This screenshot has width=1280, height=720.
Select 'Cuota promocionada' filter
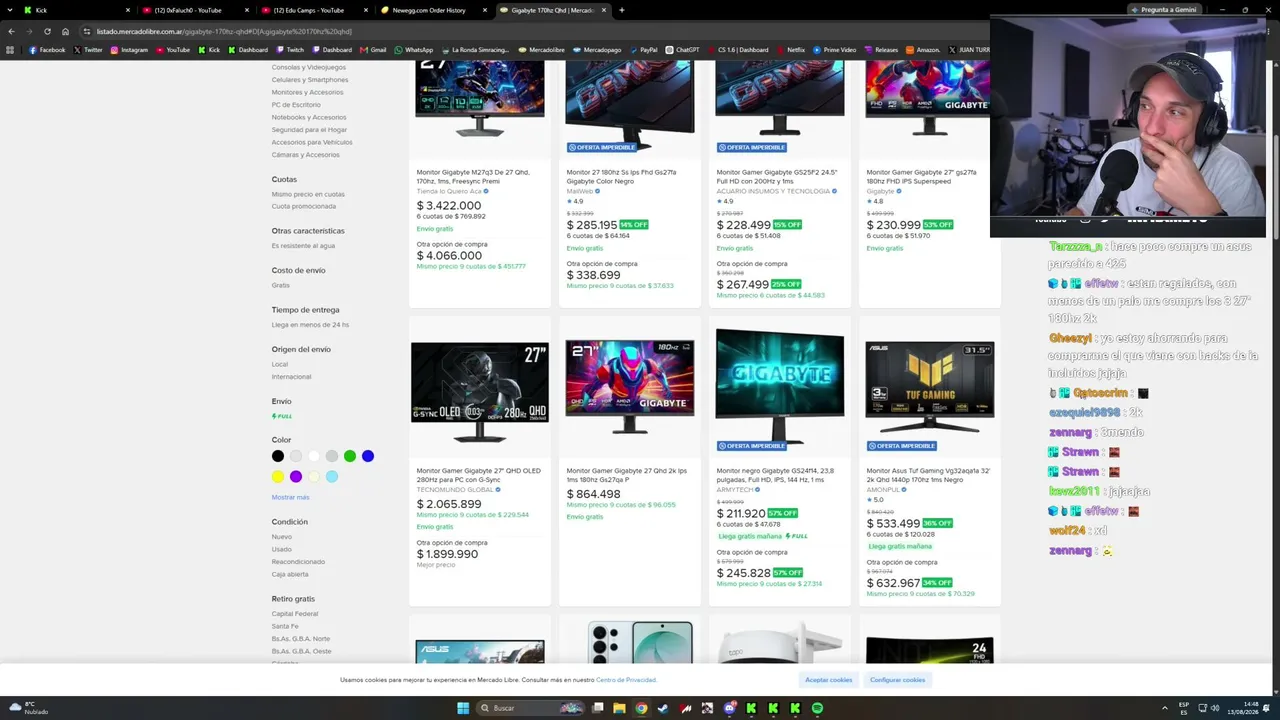tap(304, 206)
